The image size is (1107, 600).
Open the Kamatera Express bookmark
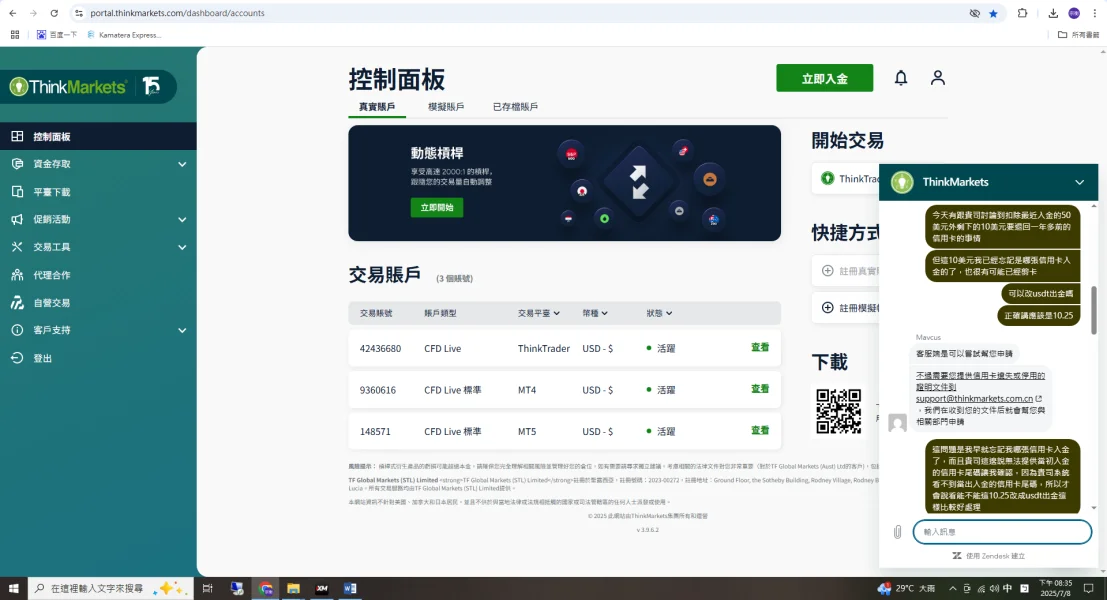[x=124, y=35]
